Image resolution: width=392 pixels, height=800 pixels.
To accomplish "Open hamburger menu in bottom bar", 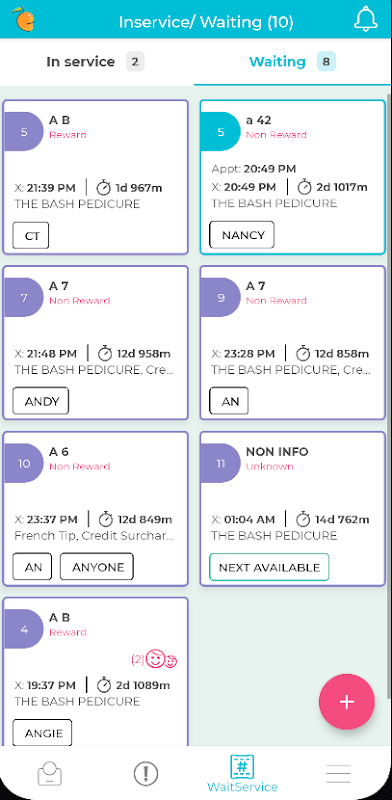I will pyautogui.click(x=338, y=773).
